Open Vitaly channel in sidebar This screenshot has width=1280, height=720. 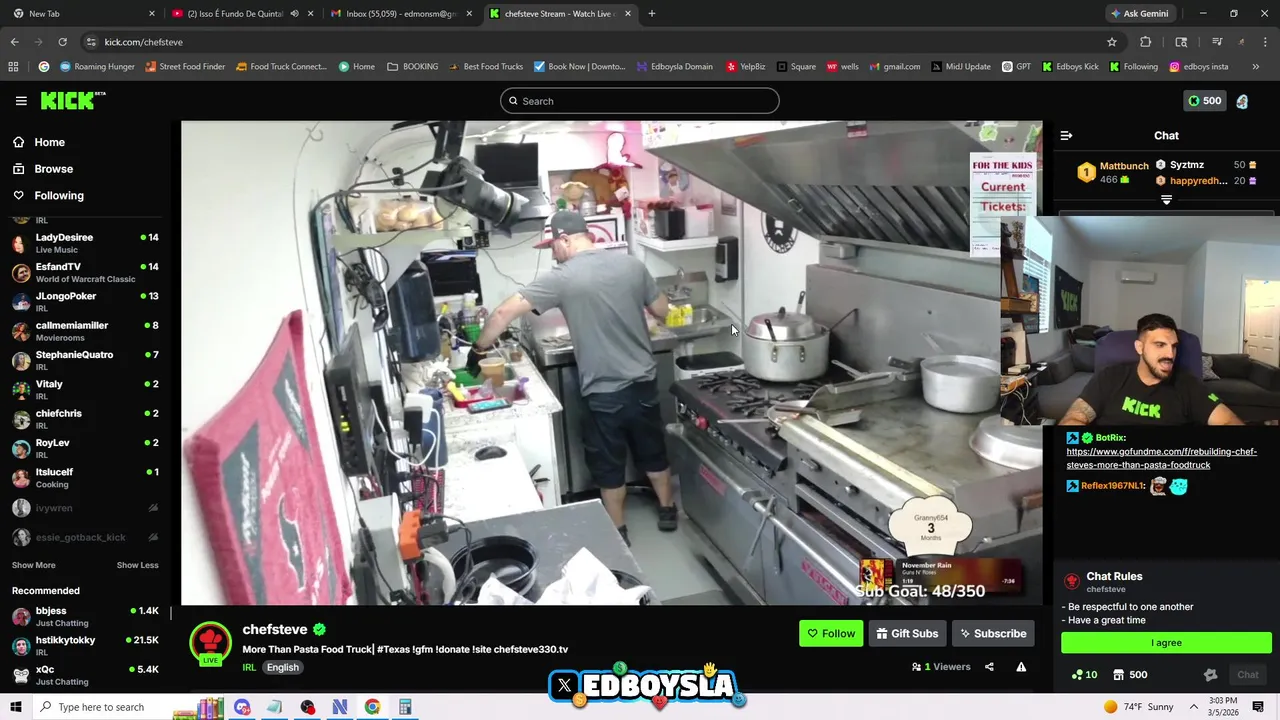pos(85,390)
